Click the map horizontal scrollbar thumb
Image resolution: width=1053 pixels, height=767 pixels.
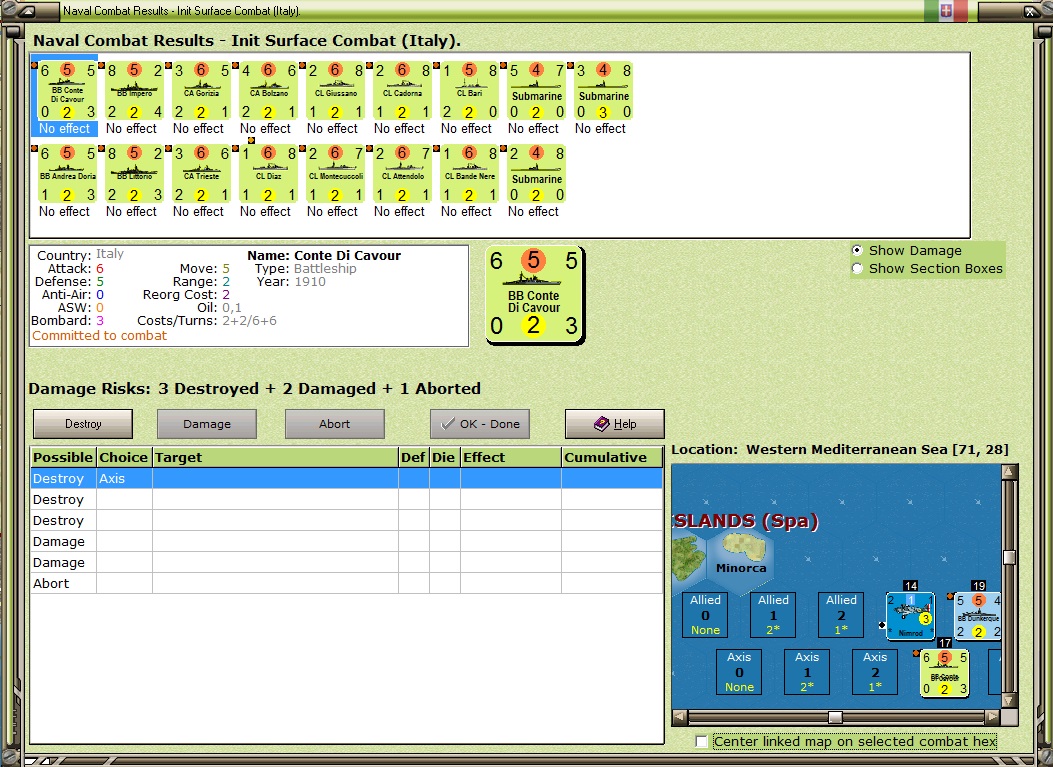[x=835, y=717]
